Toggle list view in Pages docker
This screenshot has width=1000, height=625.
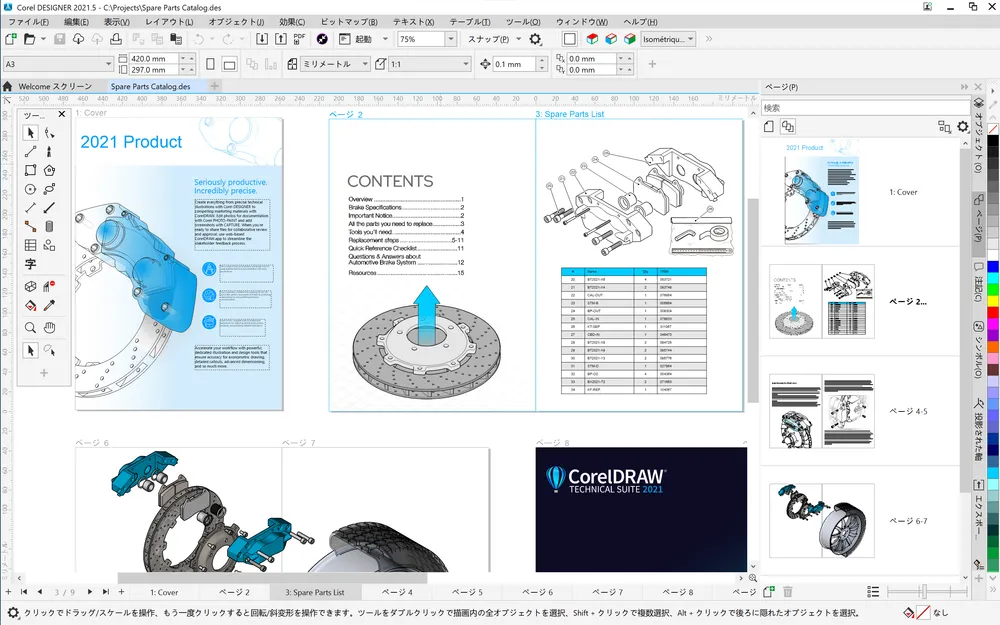pos(873,592)
